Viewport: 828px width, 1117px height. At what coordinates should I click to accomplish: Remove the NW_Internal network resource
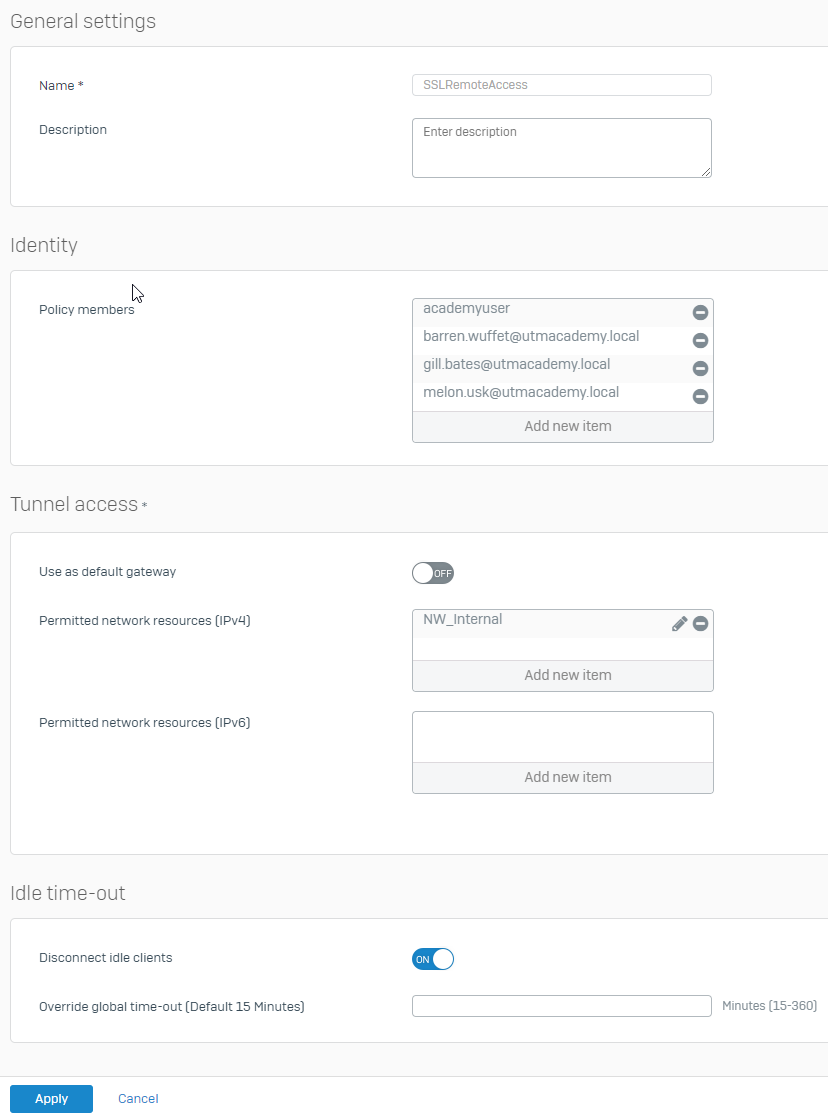[700, 623]
